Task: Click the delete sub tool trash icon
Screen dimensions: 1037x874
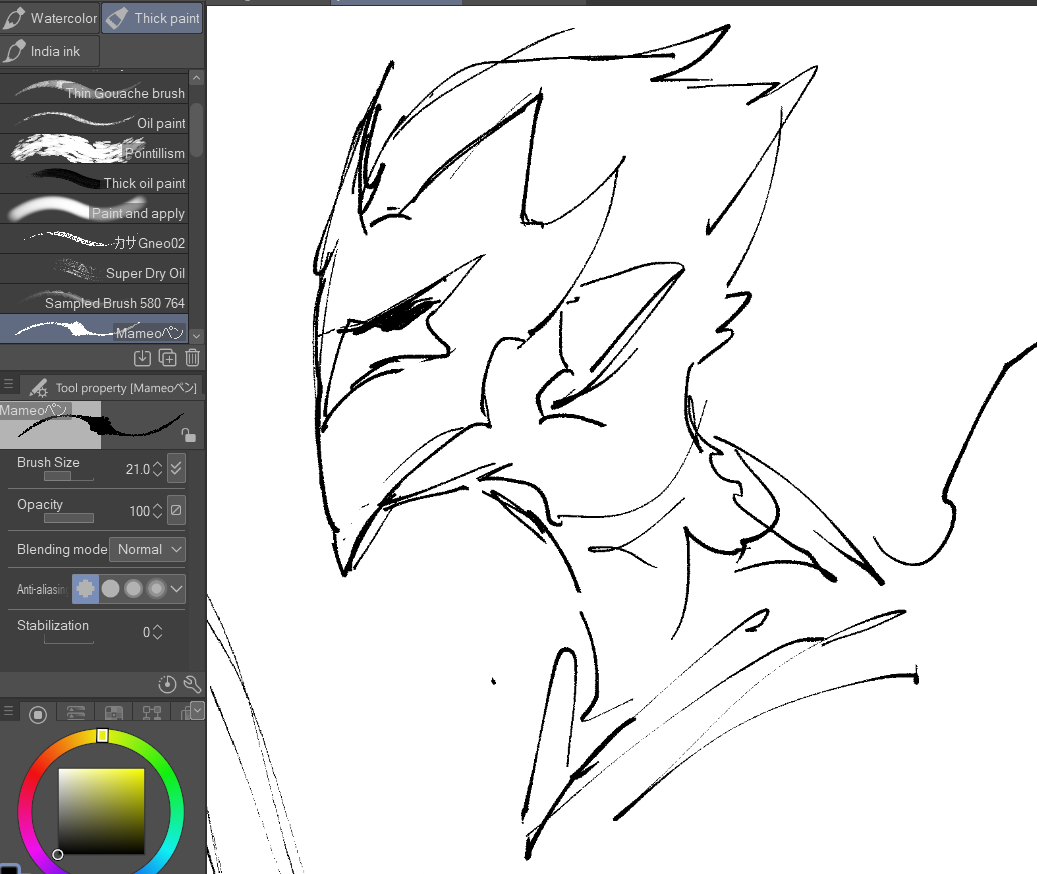Action: (x=193, y=358)
